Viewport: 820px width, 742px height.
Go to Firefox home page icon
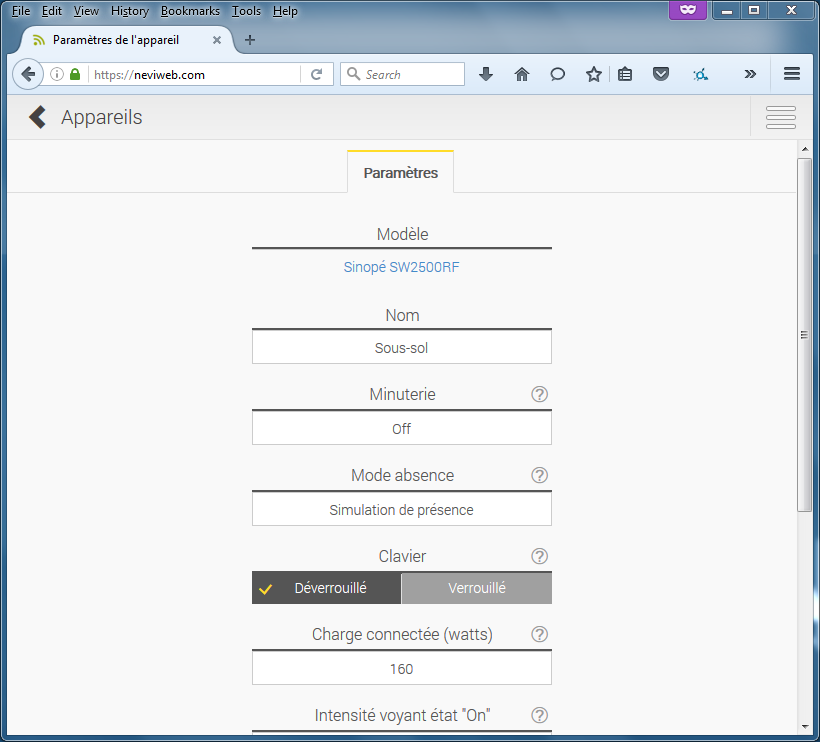[522, 74]
